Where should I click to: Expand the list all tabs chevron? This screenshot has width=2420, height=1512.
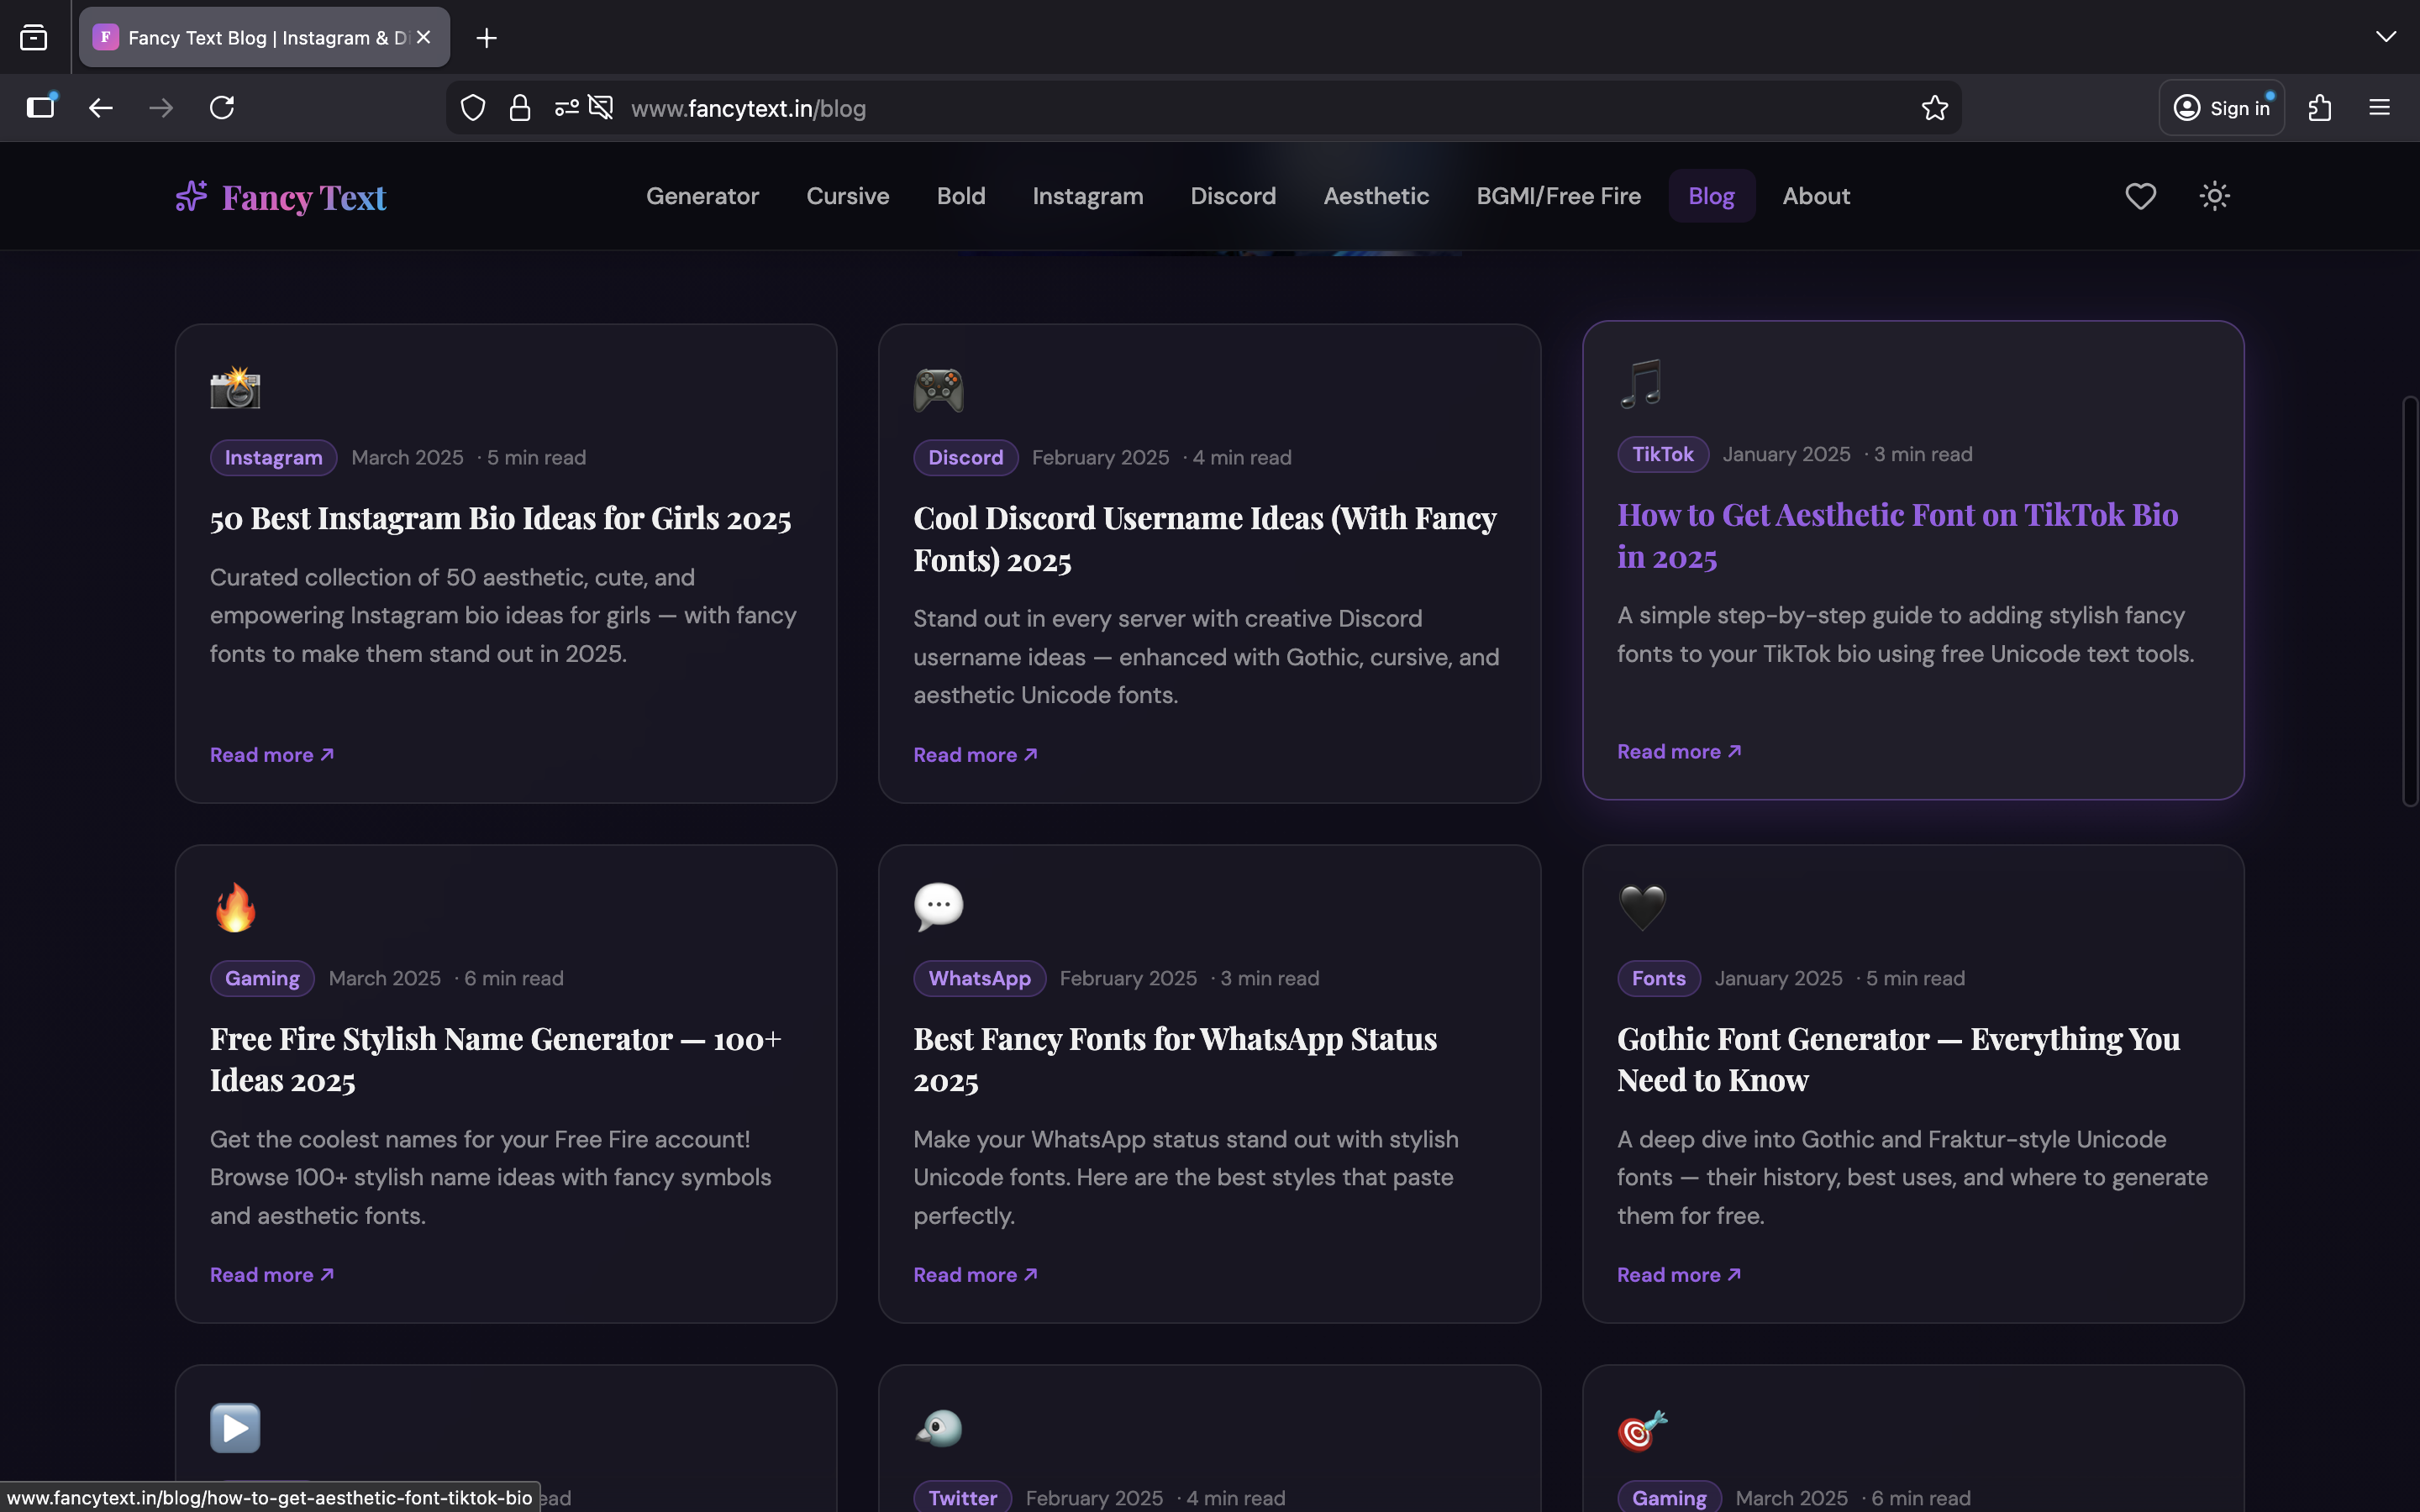[2385, 37]
